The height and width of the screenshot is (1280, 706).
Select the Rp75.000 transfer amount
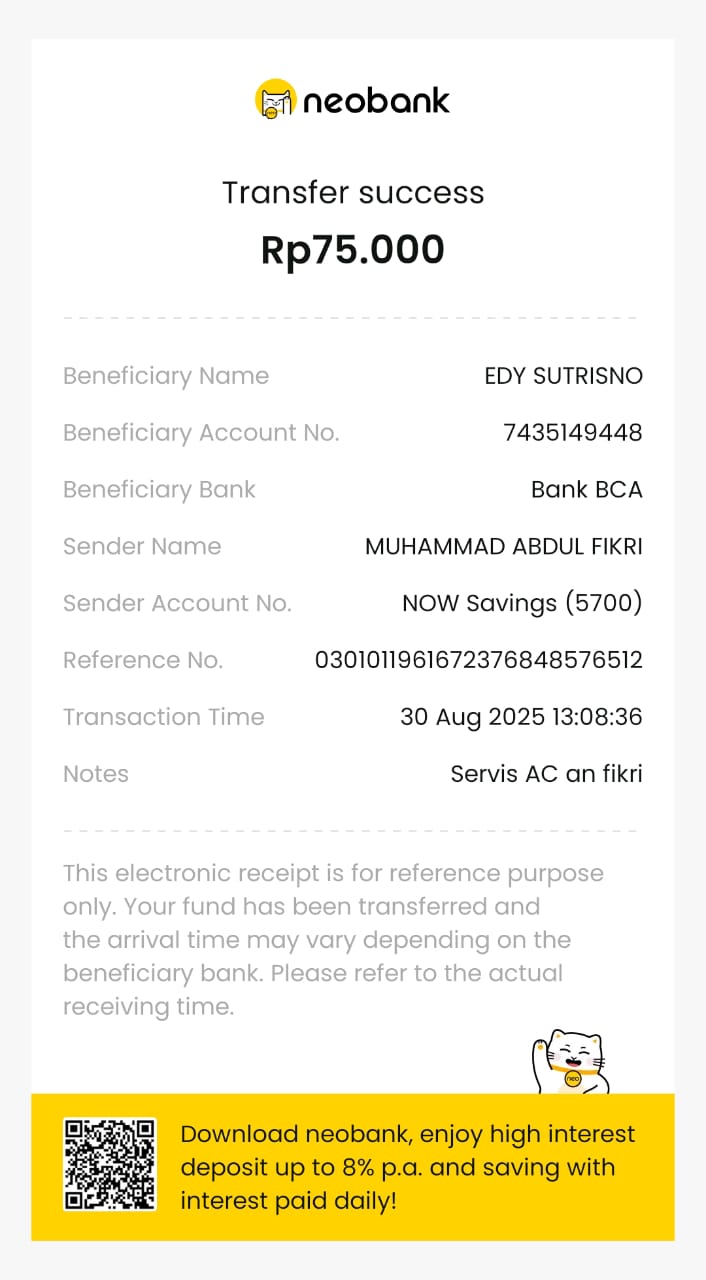click(353, 250)
